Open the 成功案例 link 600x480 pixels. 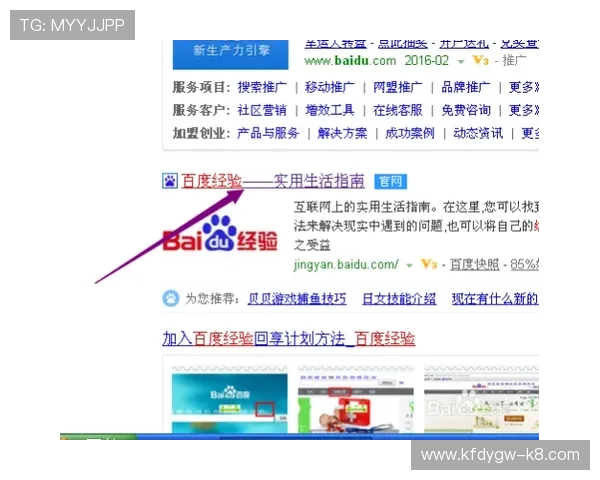coord(410,133)
